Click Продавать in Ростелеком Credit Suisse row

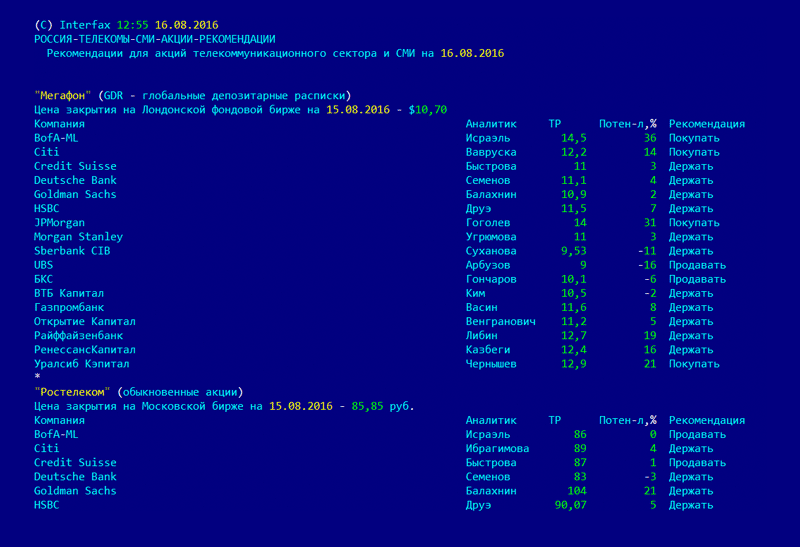pos(697,463)
